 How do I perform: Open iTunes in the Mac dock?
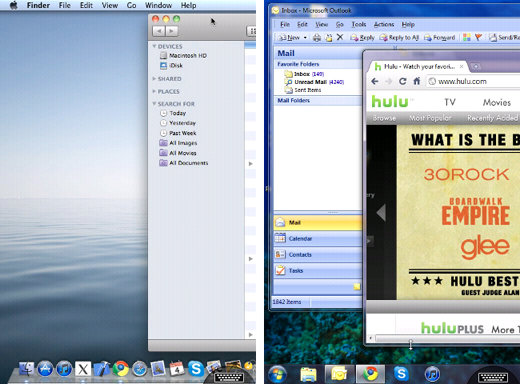[64, 369]
